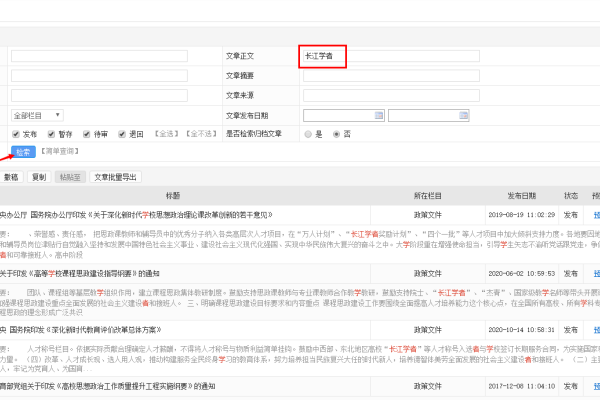Select 否 for 是否检索归档文章

336,134
